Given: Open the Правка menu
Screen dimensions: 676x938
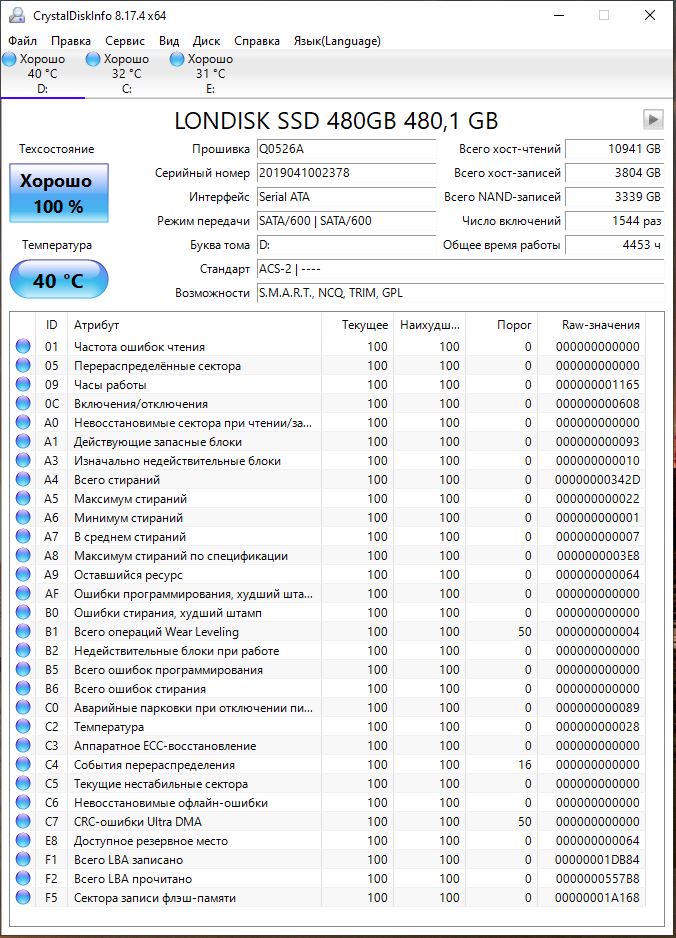Looking at the screenshot, I should coord(71,41).
